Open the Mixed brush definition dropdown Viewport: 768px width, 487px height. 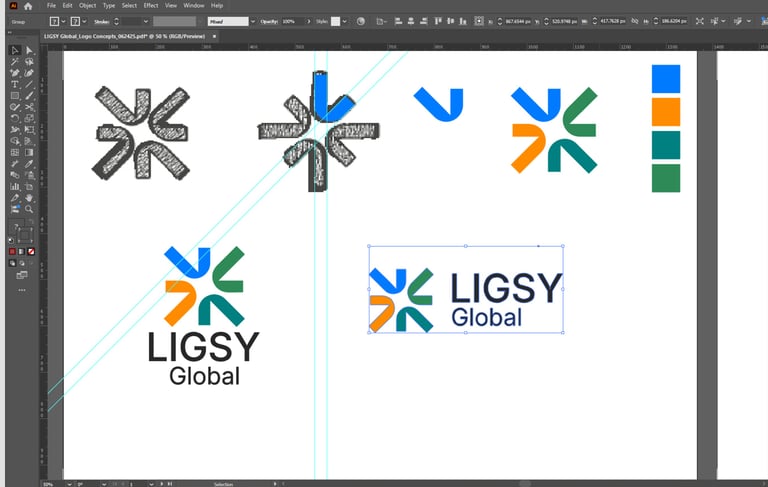[x=253, y=22]
